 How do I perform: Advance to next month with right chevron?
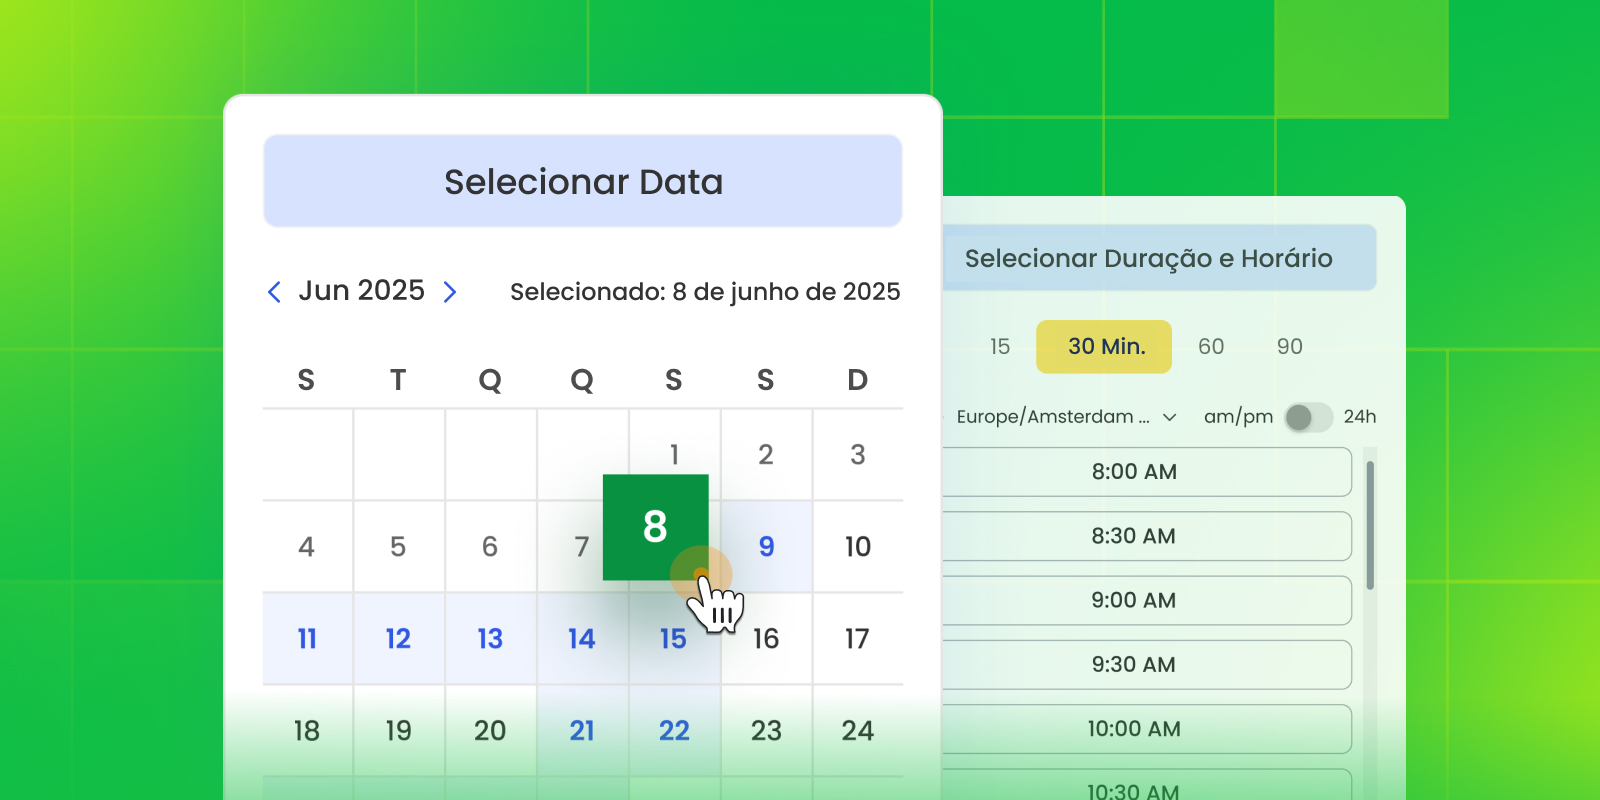click(x=450, y=292)
